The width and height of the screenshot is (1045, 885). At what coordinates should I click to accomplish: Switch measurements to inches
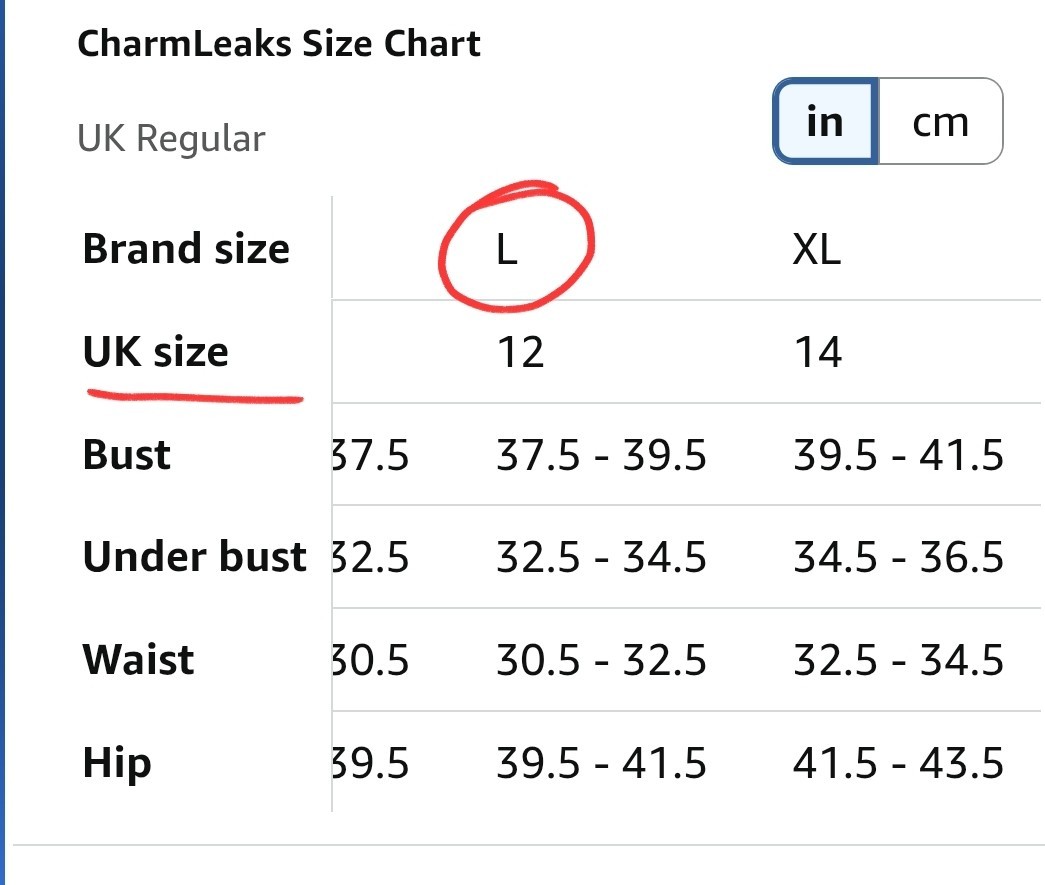[825, 122]
